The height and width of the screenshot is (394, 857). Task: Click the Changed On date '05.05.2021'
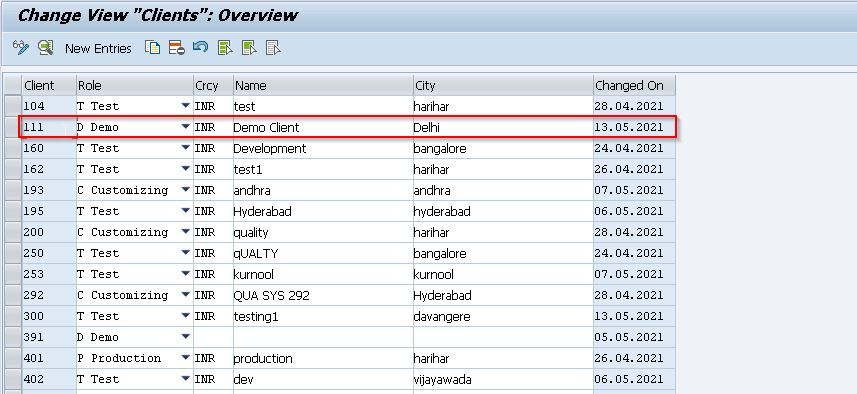point(635,338)
